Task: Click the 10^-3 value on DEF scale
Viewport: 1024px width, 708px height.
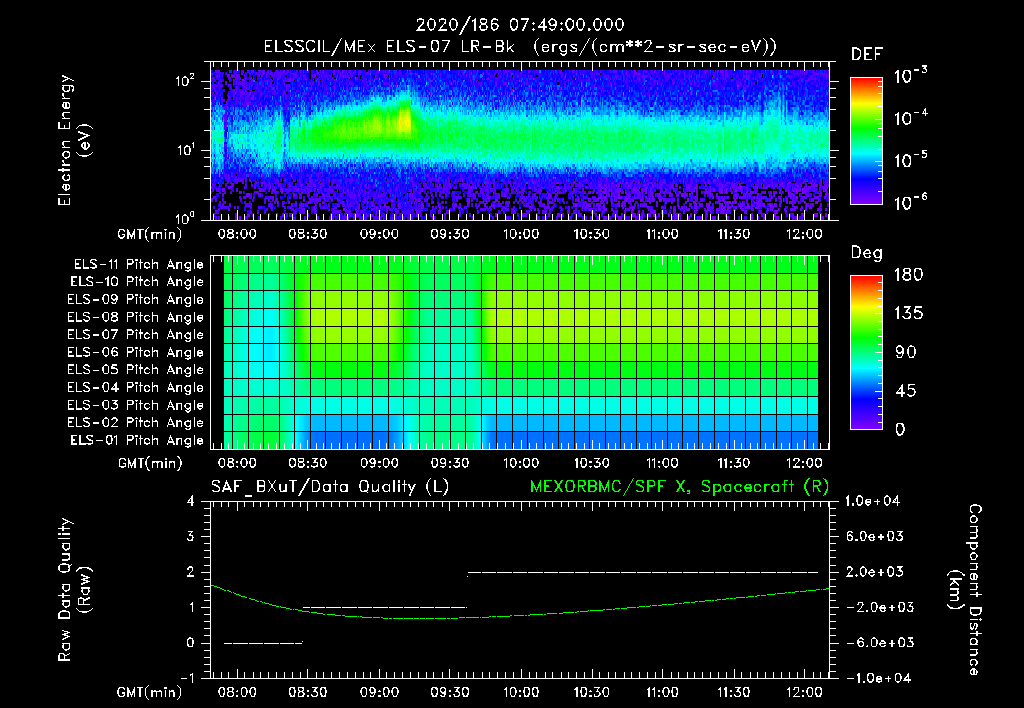Action: click(910, 75)
